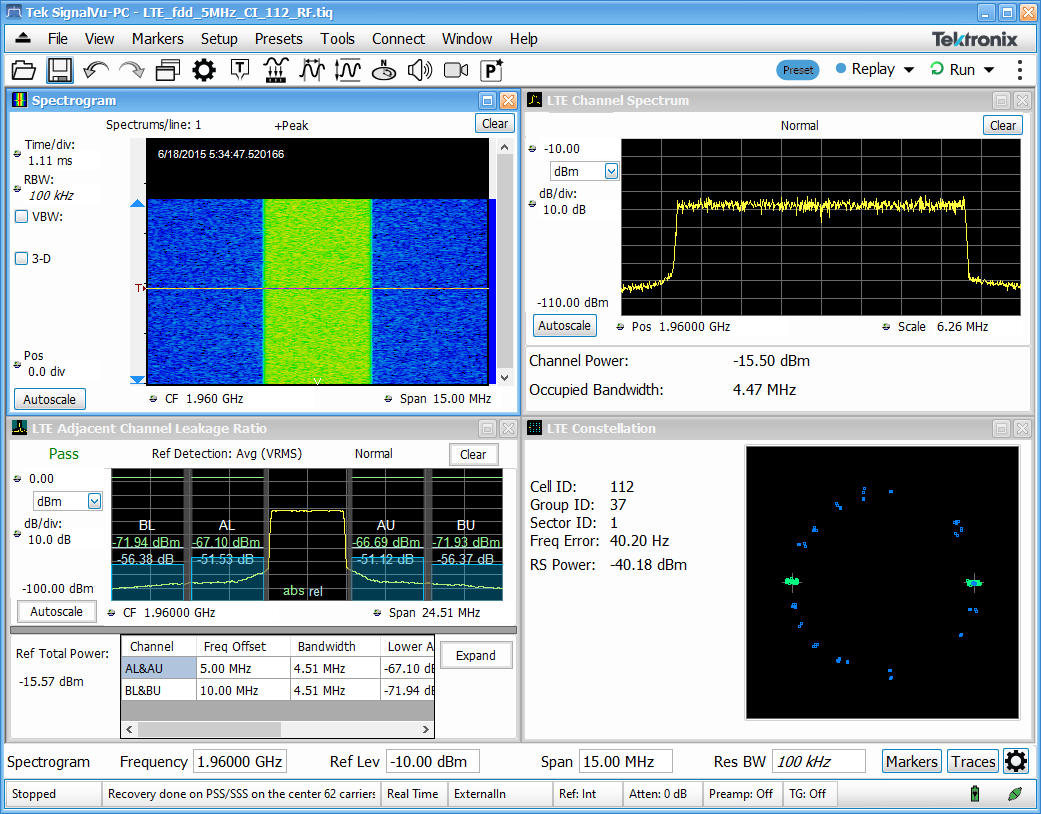1041x814 pixels.
Task: Click the gear icon beside Traces button
Action: (1016, 761)
